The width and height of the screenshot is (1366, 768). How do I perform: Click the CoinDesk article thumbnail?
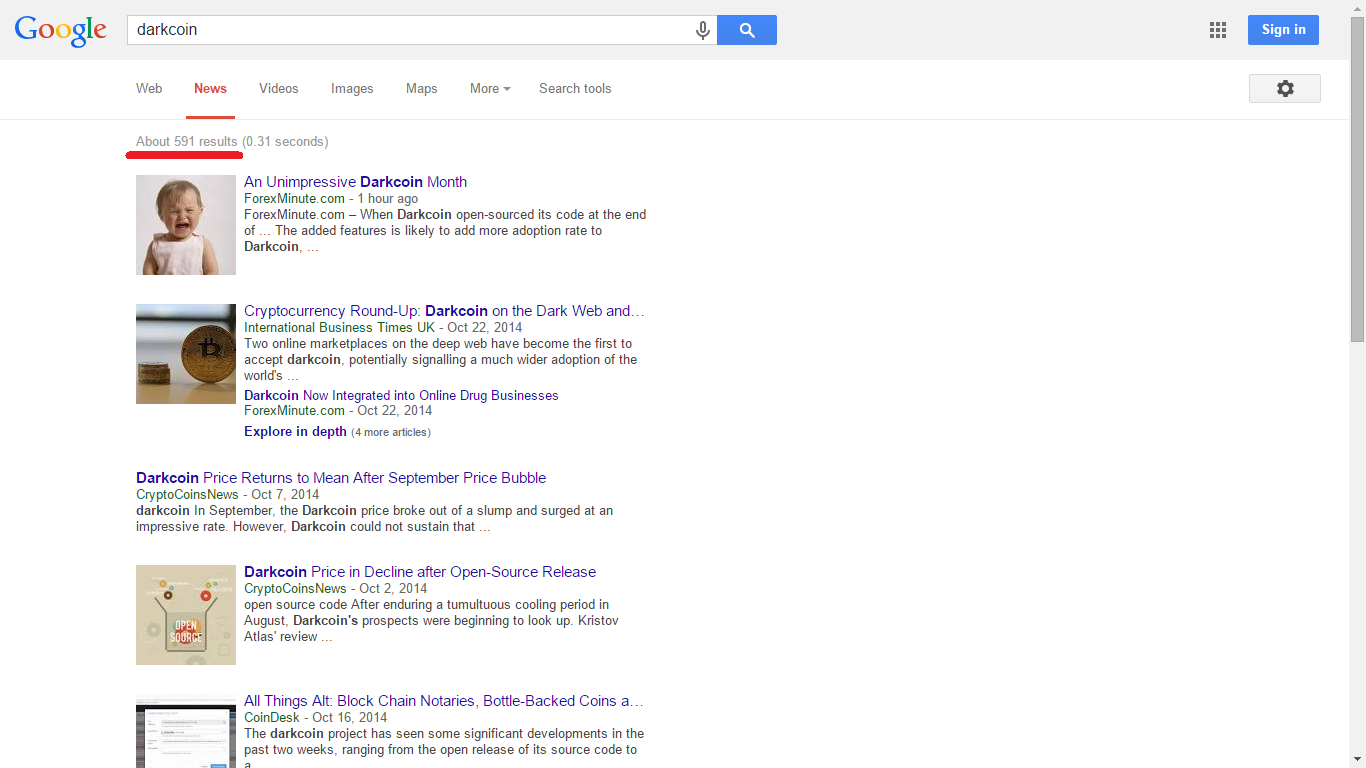pyautogui.click(x=186, y=731)
